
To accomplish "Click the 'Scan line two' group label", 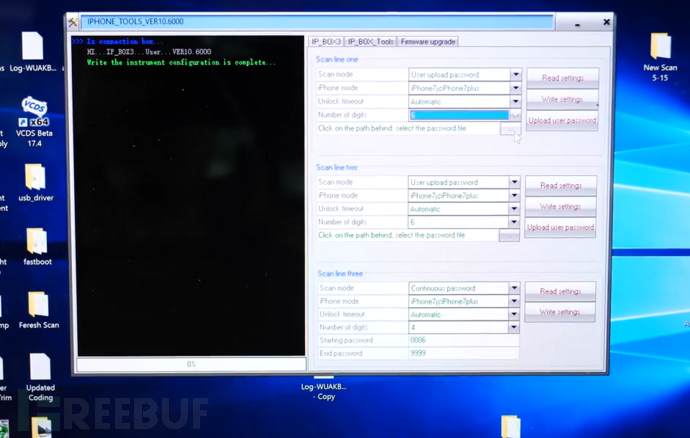I will 337,167.
